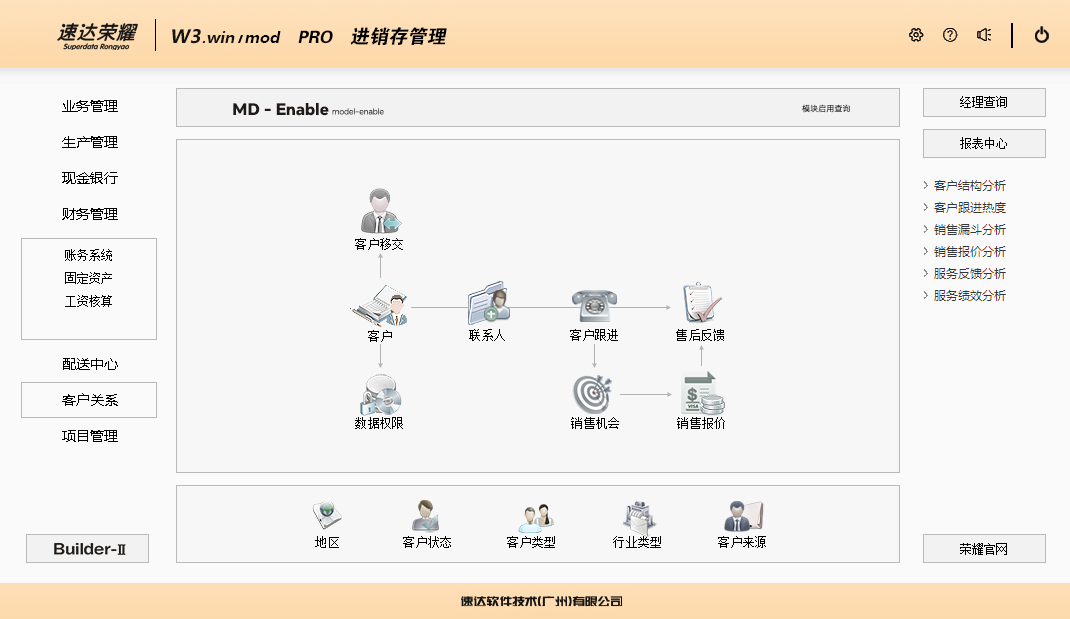Open the 地区 region icon

[327, 516]
